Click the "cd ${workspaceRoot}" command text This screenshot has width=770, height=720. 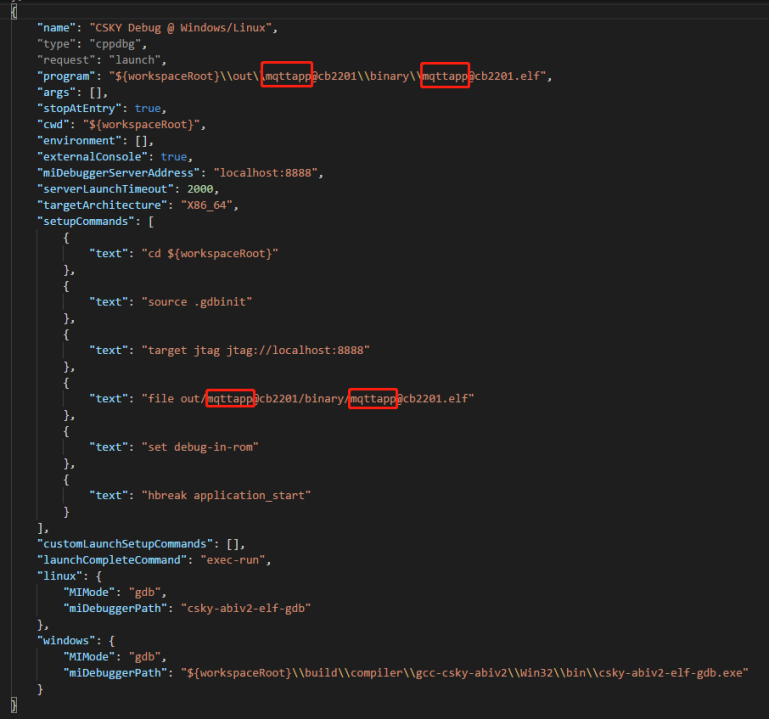210,254
